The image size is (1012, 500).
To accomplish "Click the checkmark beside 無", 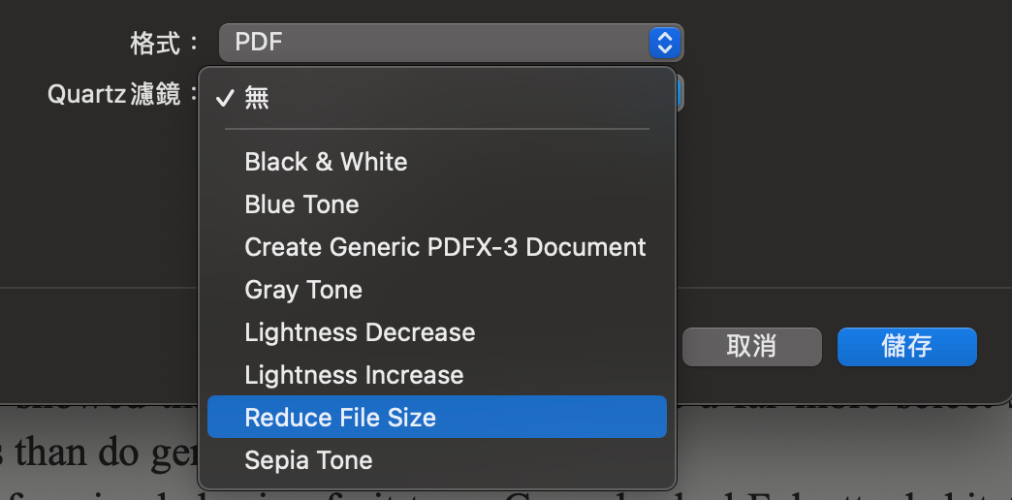I will click(x=225, y=98).
